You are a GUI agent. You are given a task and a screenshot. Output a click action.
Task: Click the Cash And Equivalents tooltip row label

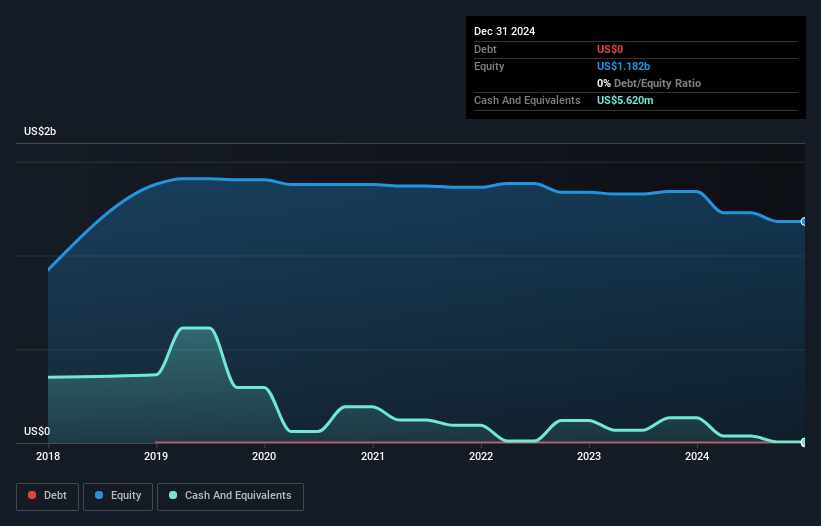coord(527,100)
